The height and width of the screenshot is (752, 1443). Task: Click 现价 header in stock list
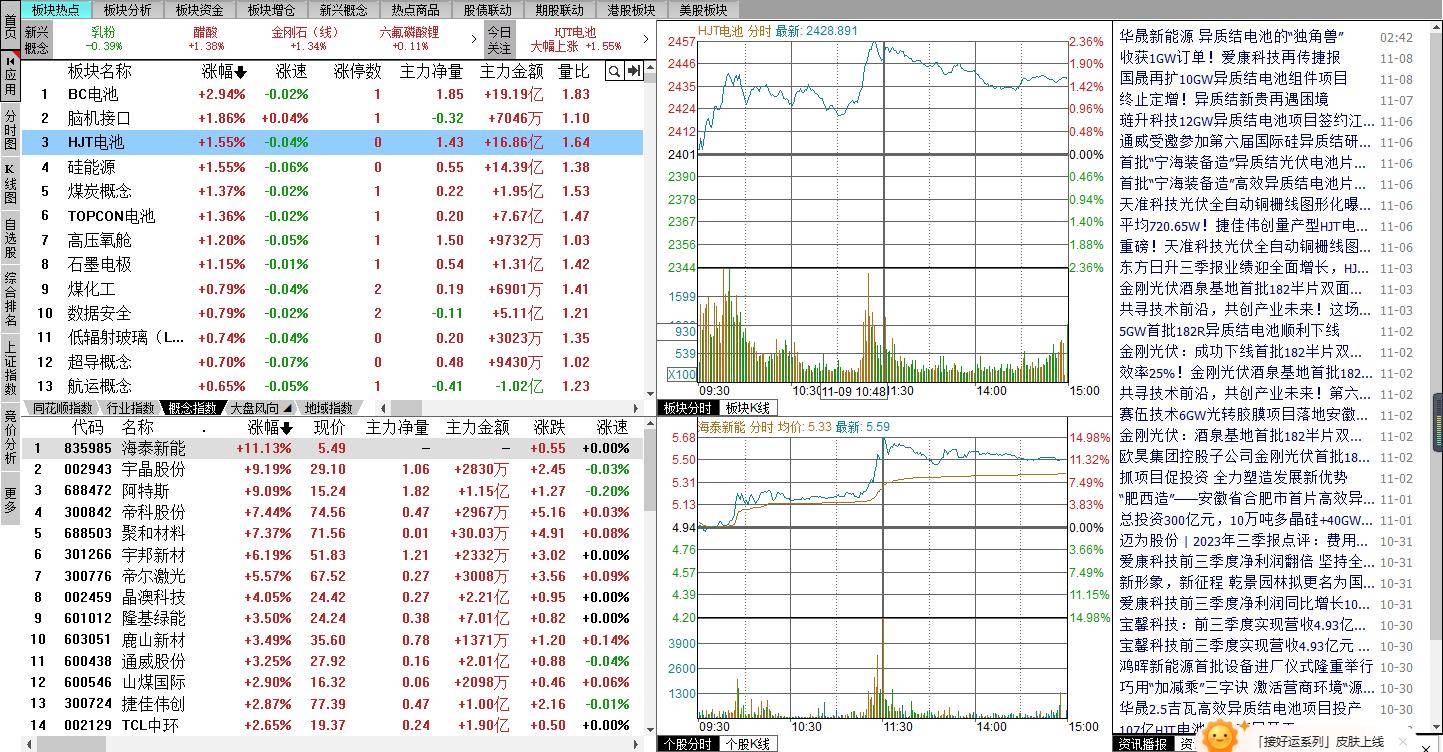click(330, 428)
